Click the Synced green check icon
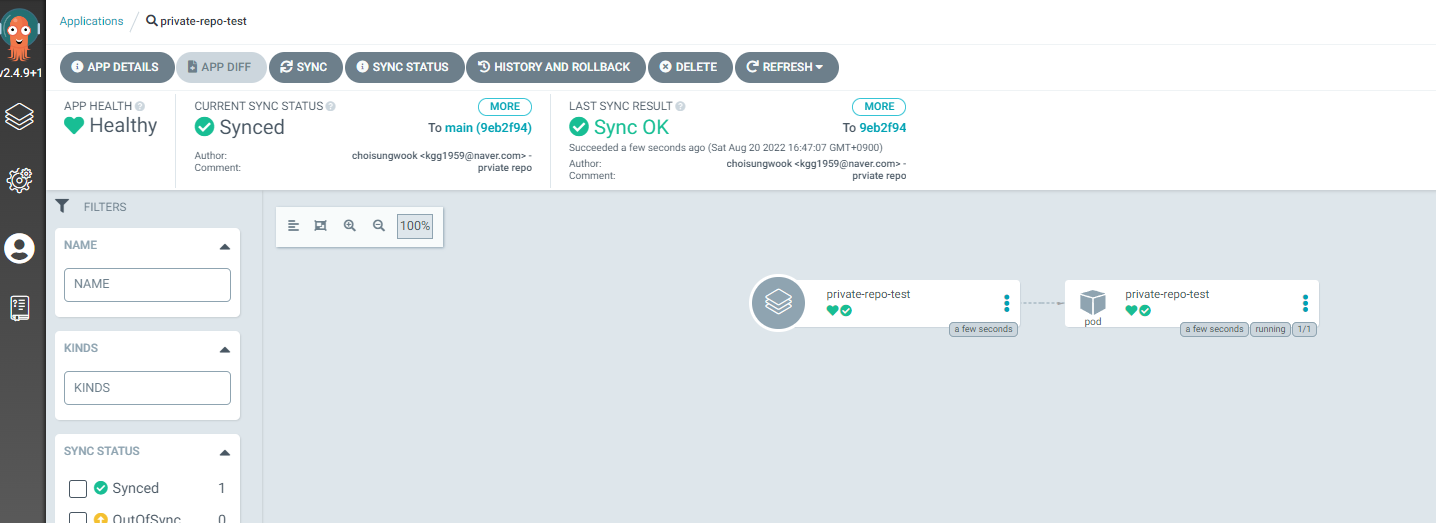This screenshot has width=1436, height=523. [204, 127]
